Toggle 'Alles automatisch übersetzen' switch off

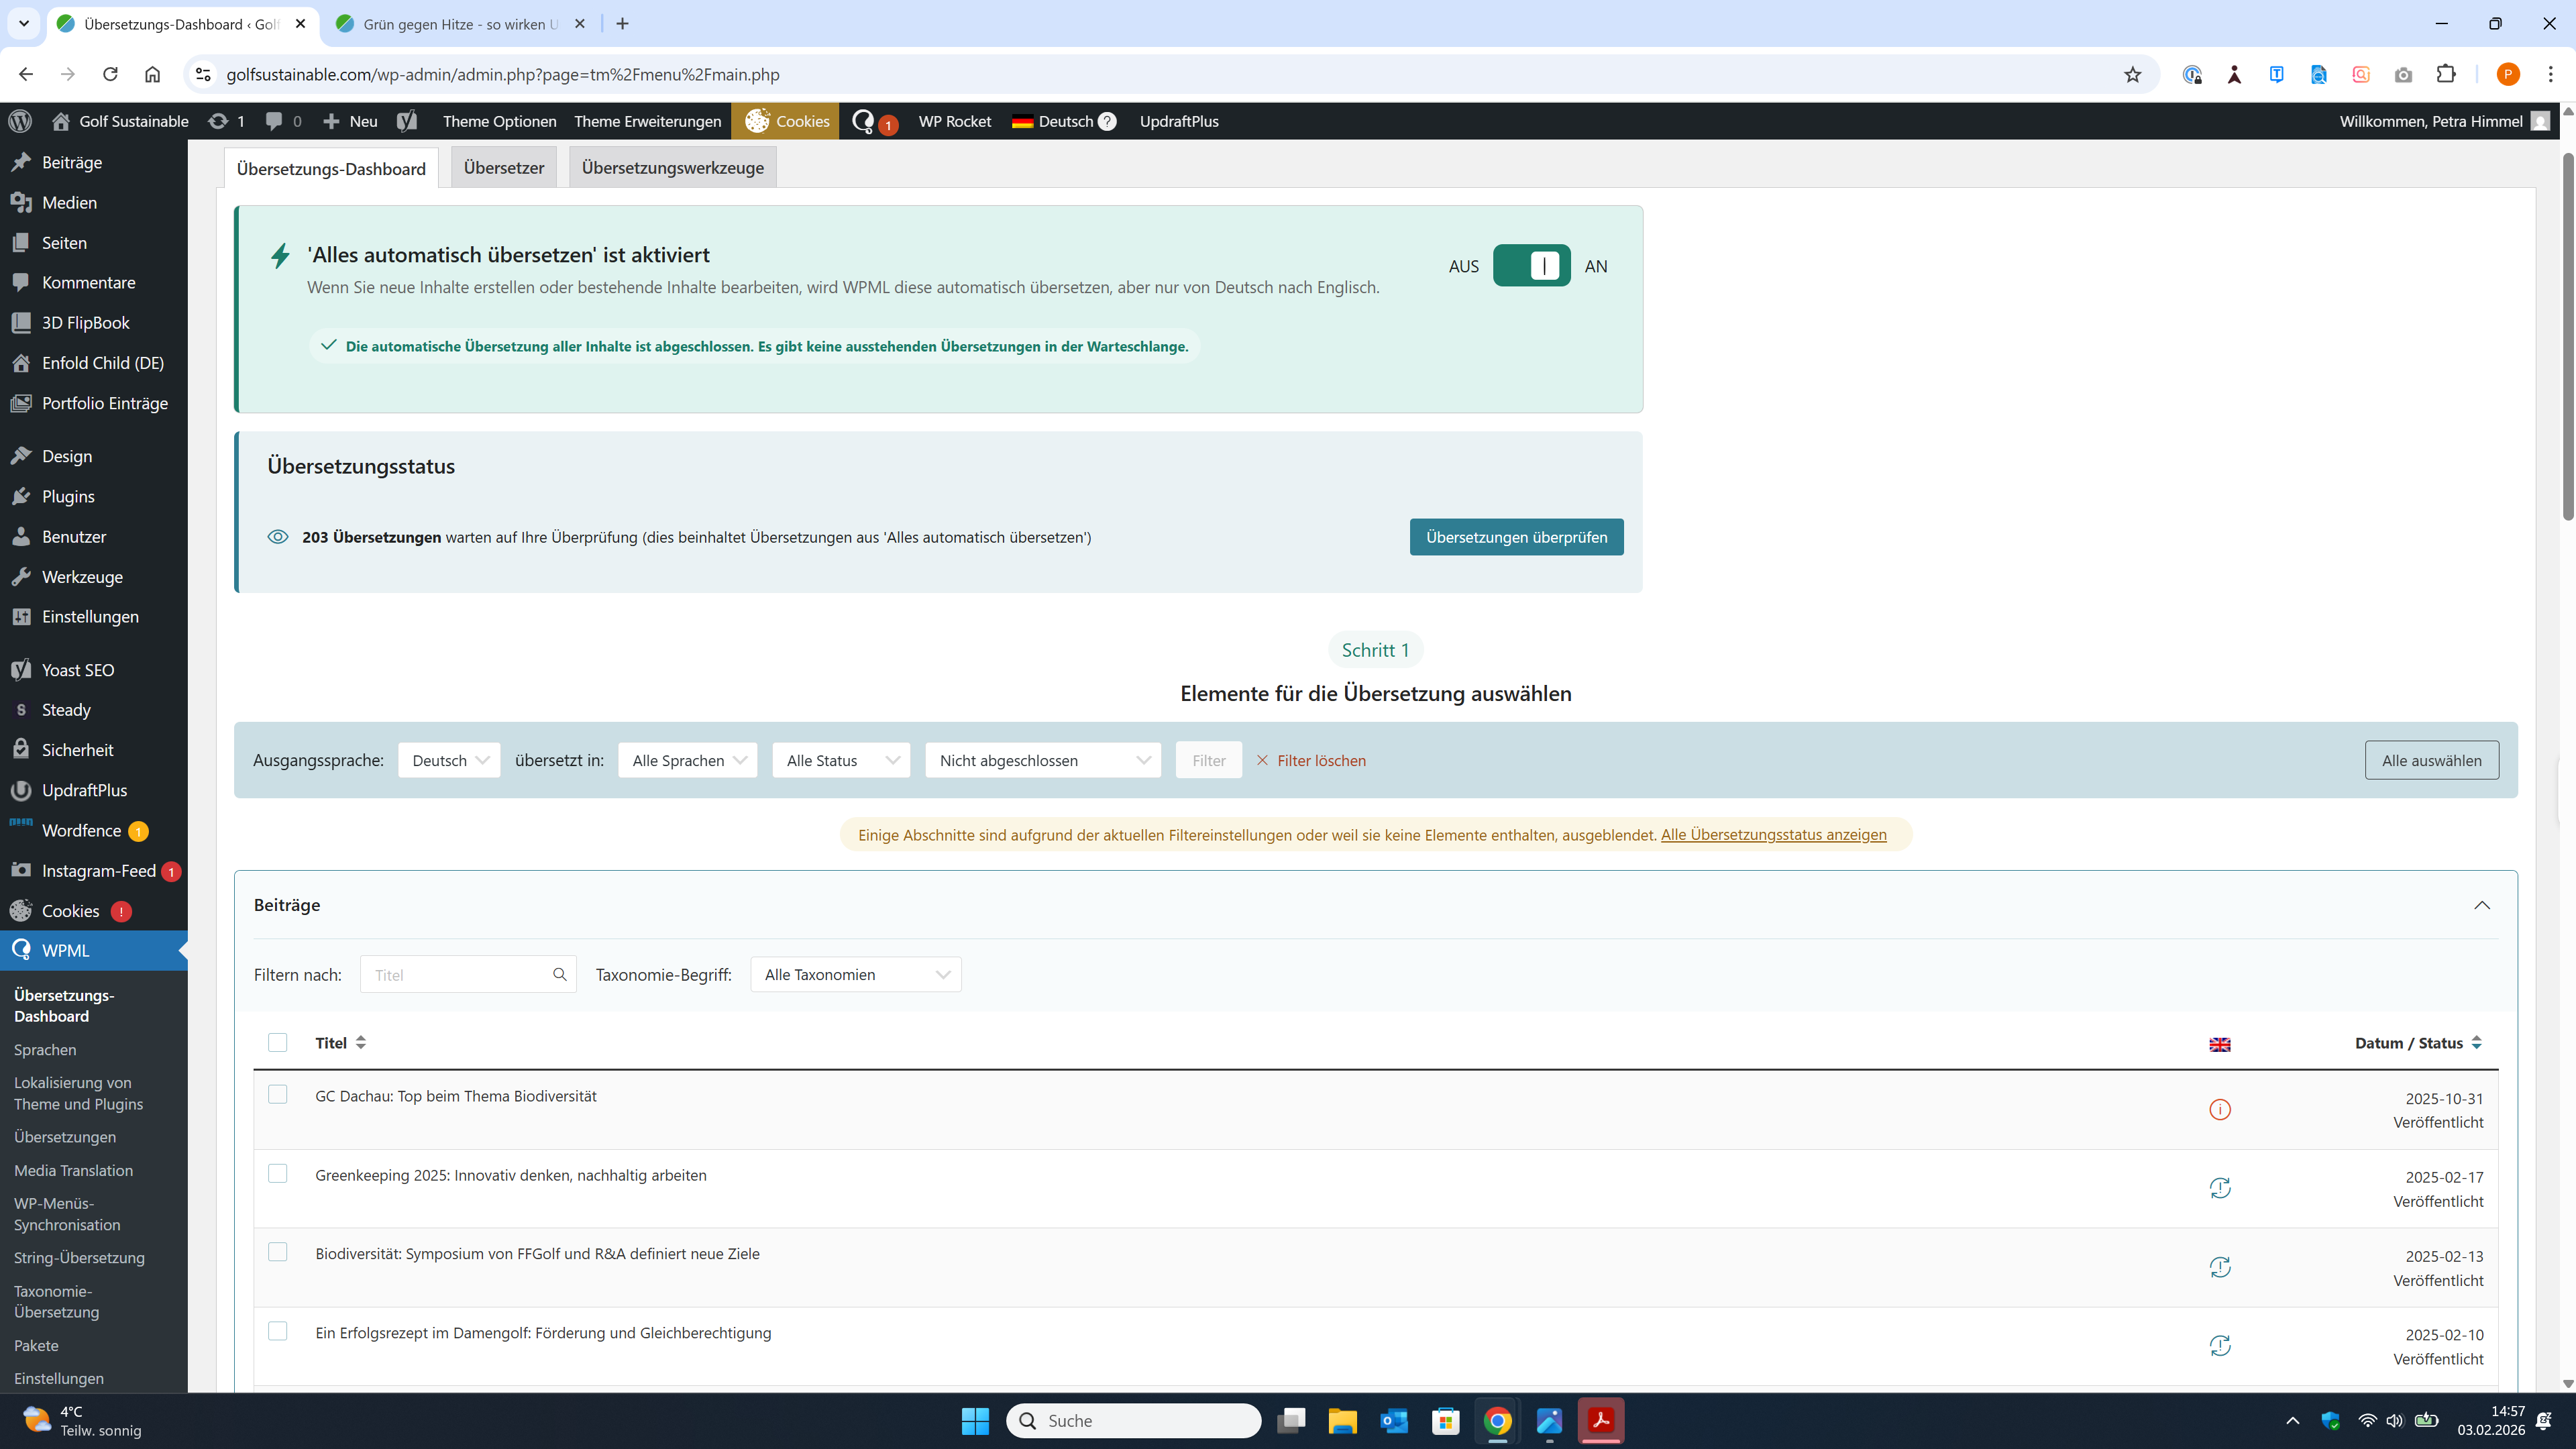click(1531, 266)
